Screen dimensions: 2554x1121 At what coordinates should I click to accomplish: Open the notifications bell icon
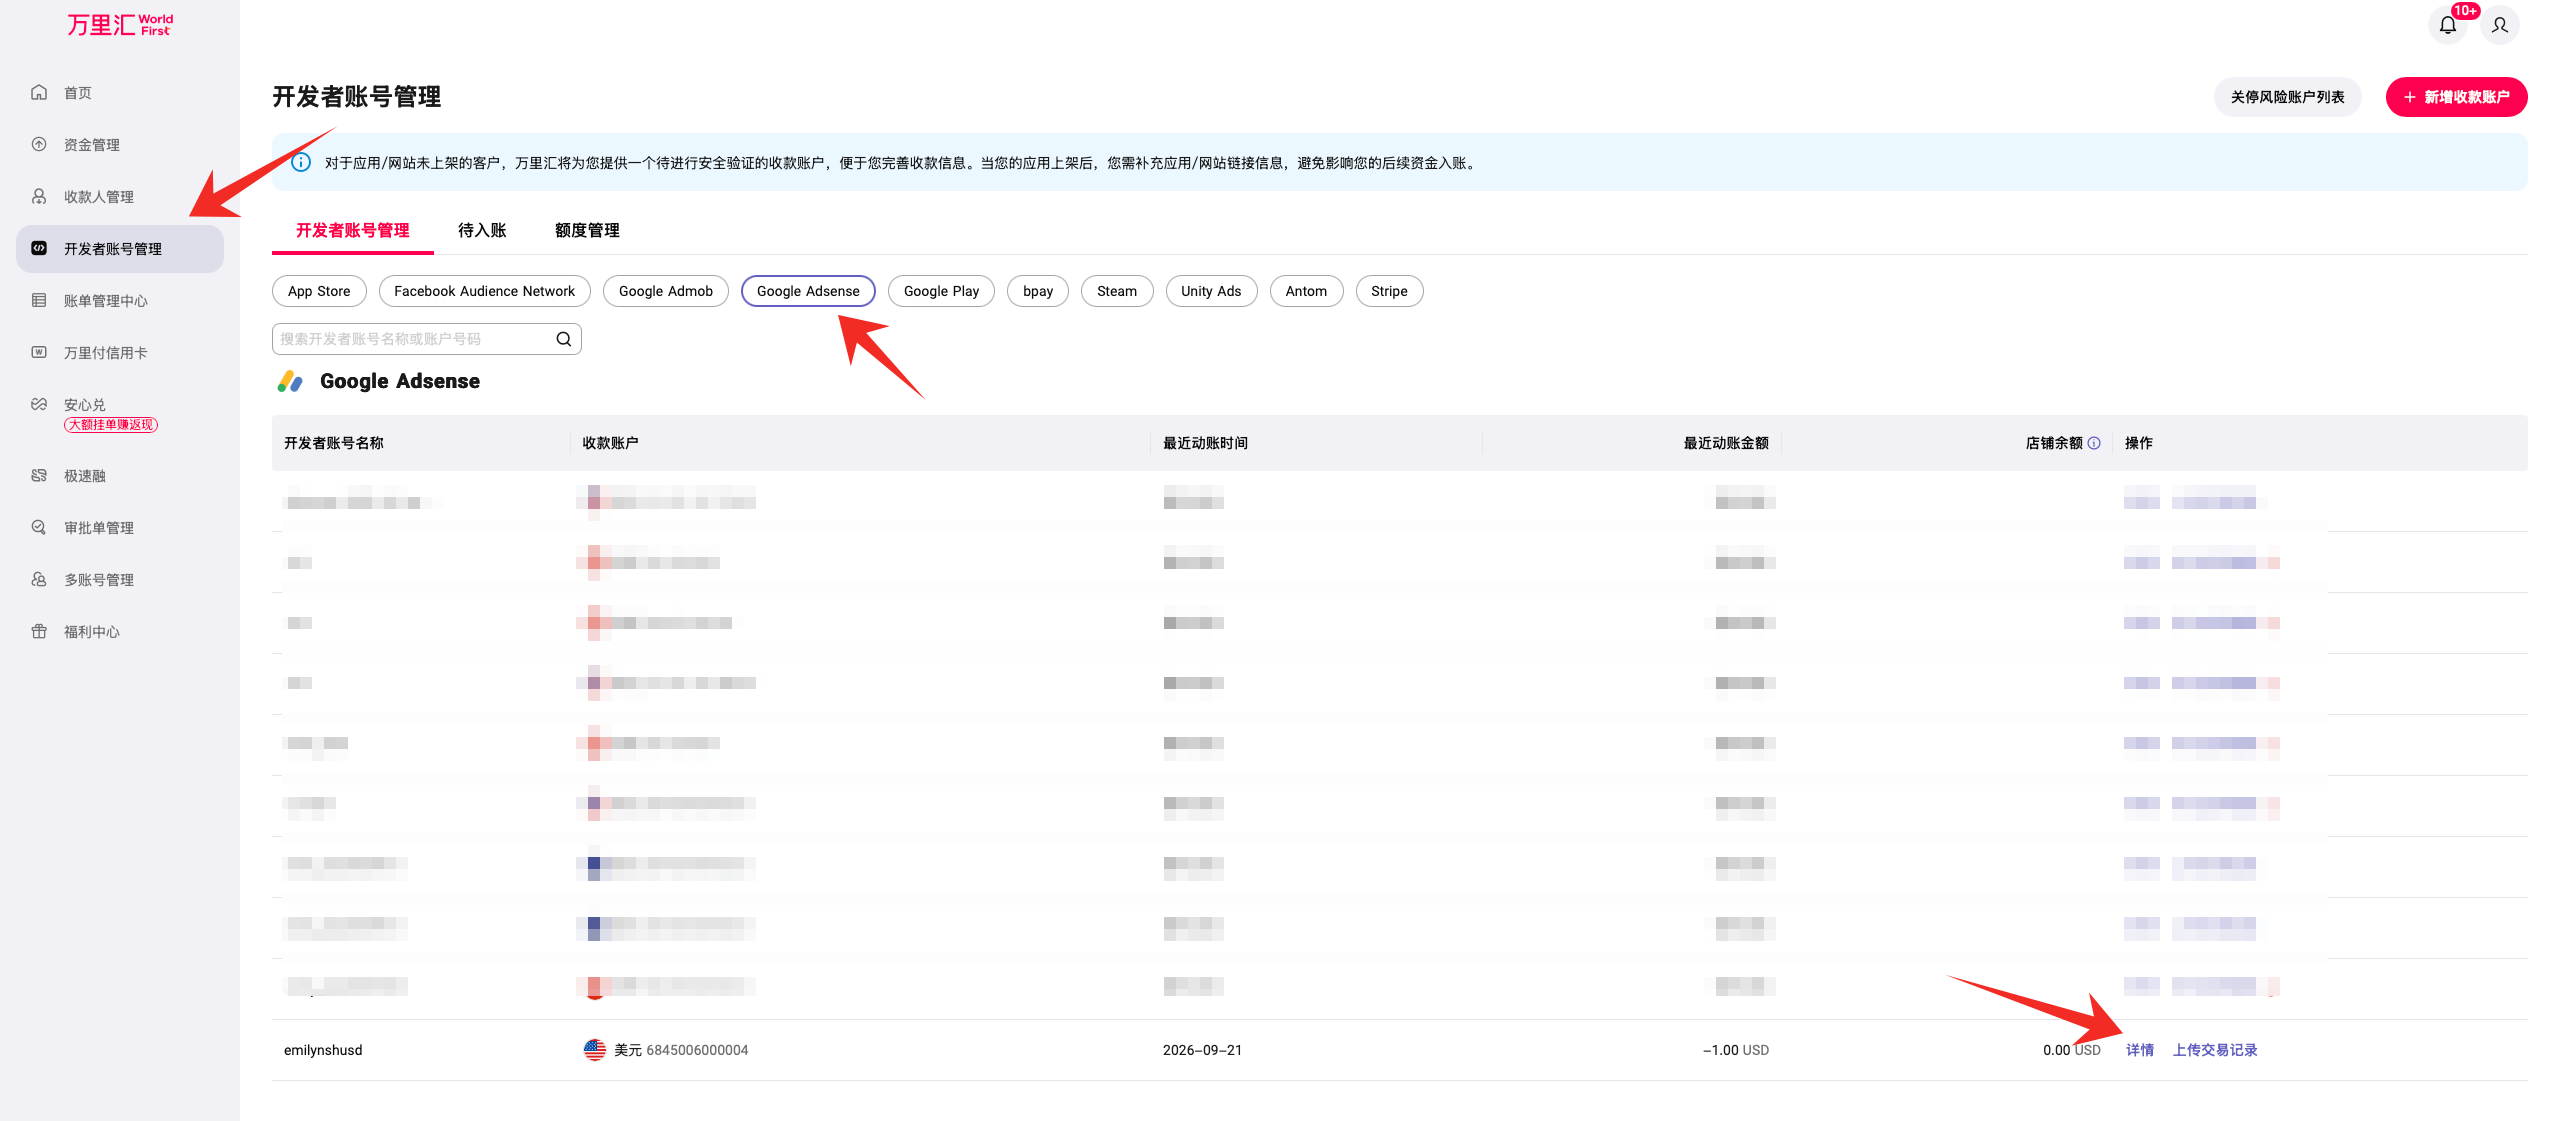tap(2447, 25)
